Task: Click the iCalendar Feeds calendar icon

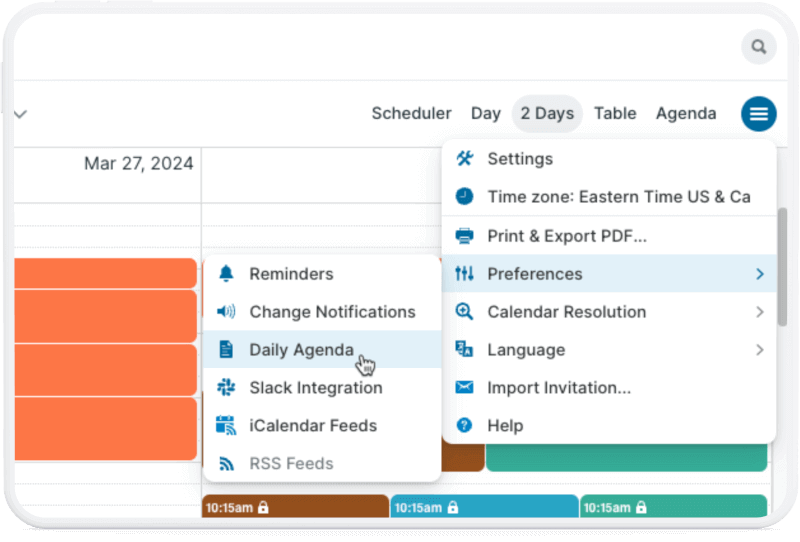Action: pos(226,425)
